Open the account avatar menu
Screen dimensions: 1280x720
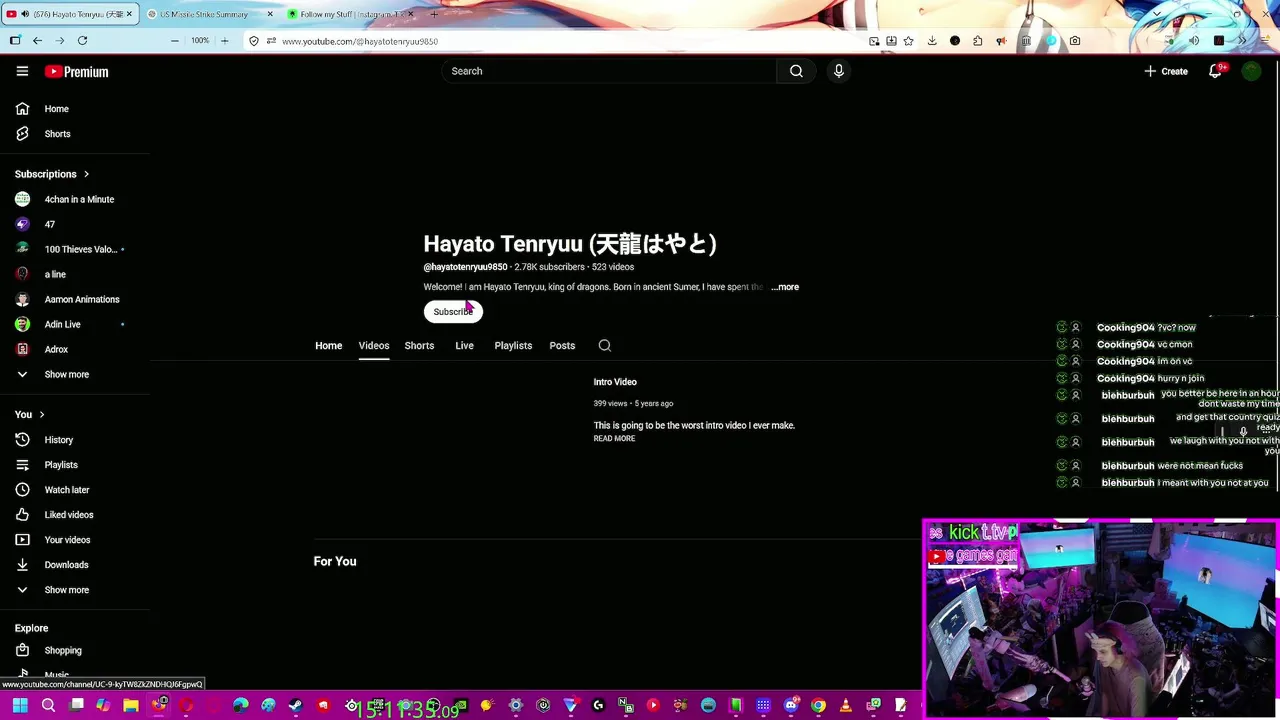coord(1251,71)
